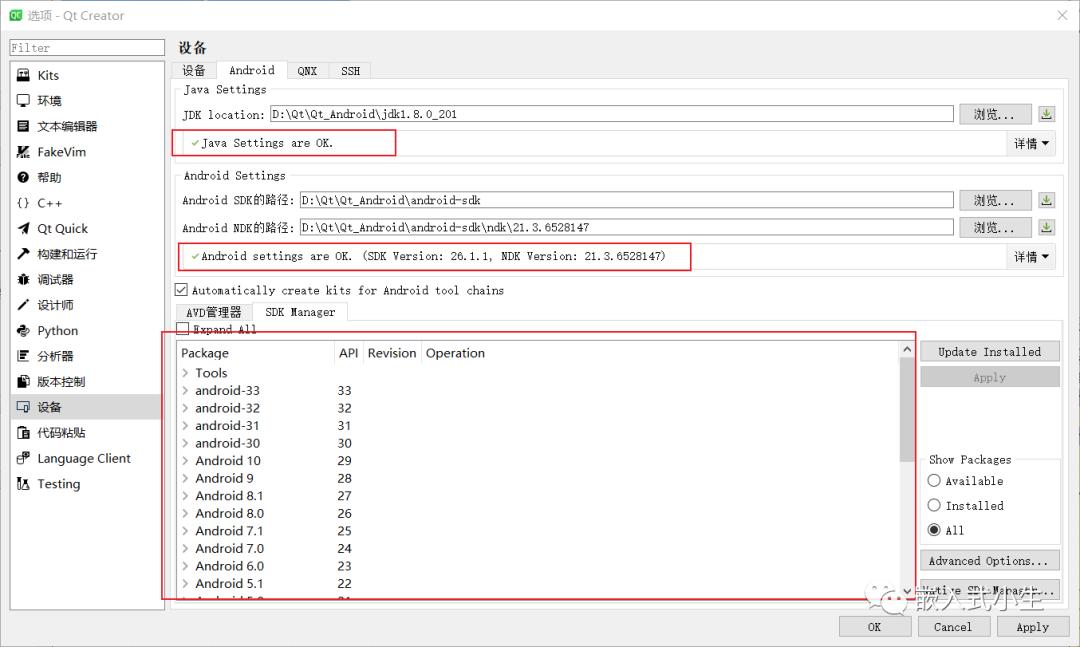Open the SDK Manager tab
Image resolution: width=1080 pixels, height=647 pixels.
pyautogui.click(x=300, y=311)
